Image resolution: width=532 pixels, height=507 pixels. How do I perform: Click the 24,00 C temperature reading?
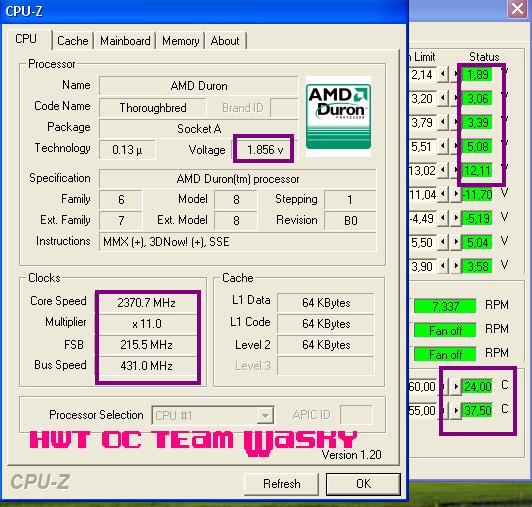point(478,386)
